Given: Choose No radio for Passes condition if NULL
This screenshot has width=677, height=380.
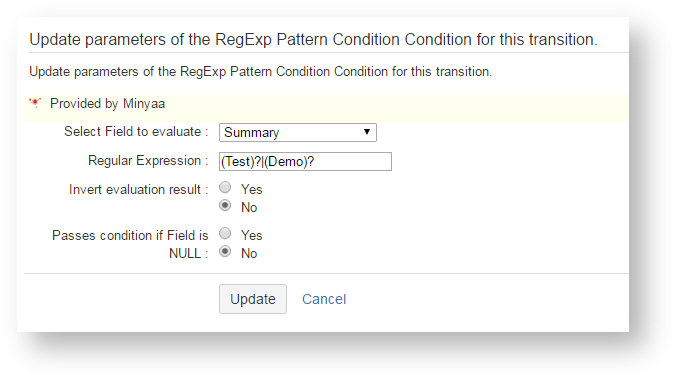Looking at the screenshot, I should 225,251.
